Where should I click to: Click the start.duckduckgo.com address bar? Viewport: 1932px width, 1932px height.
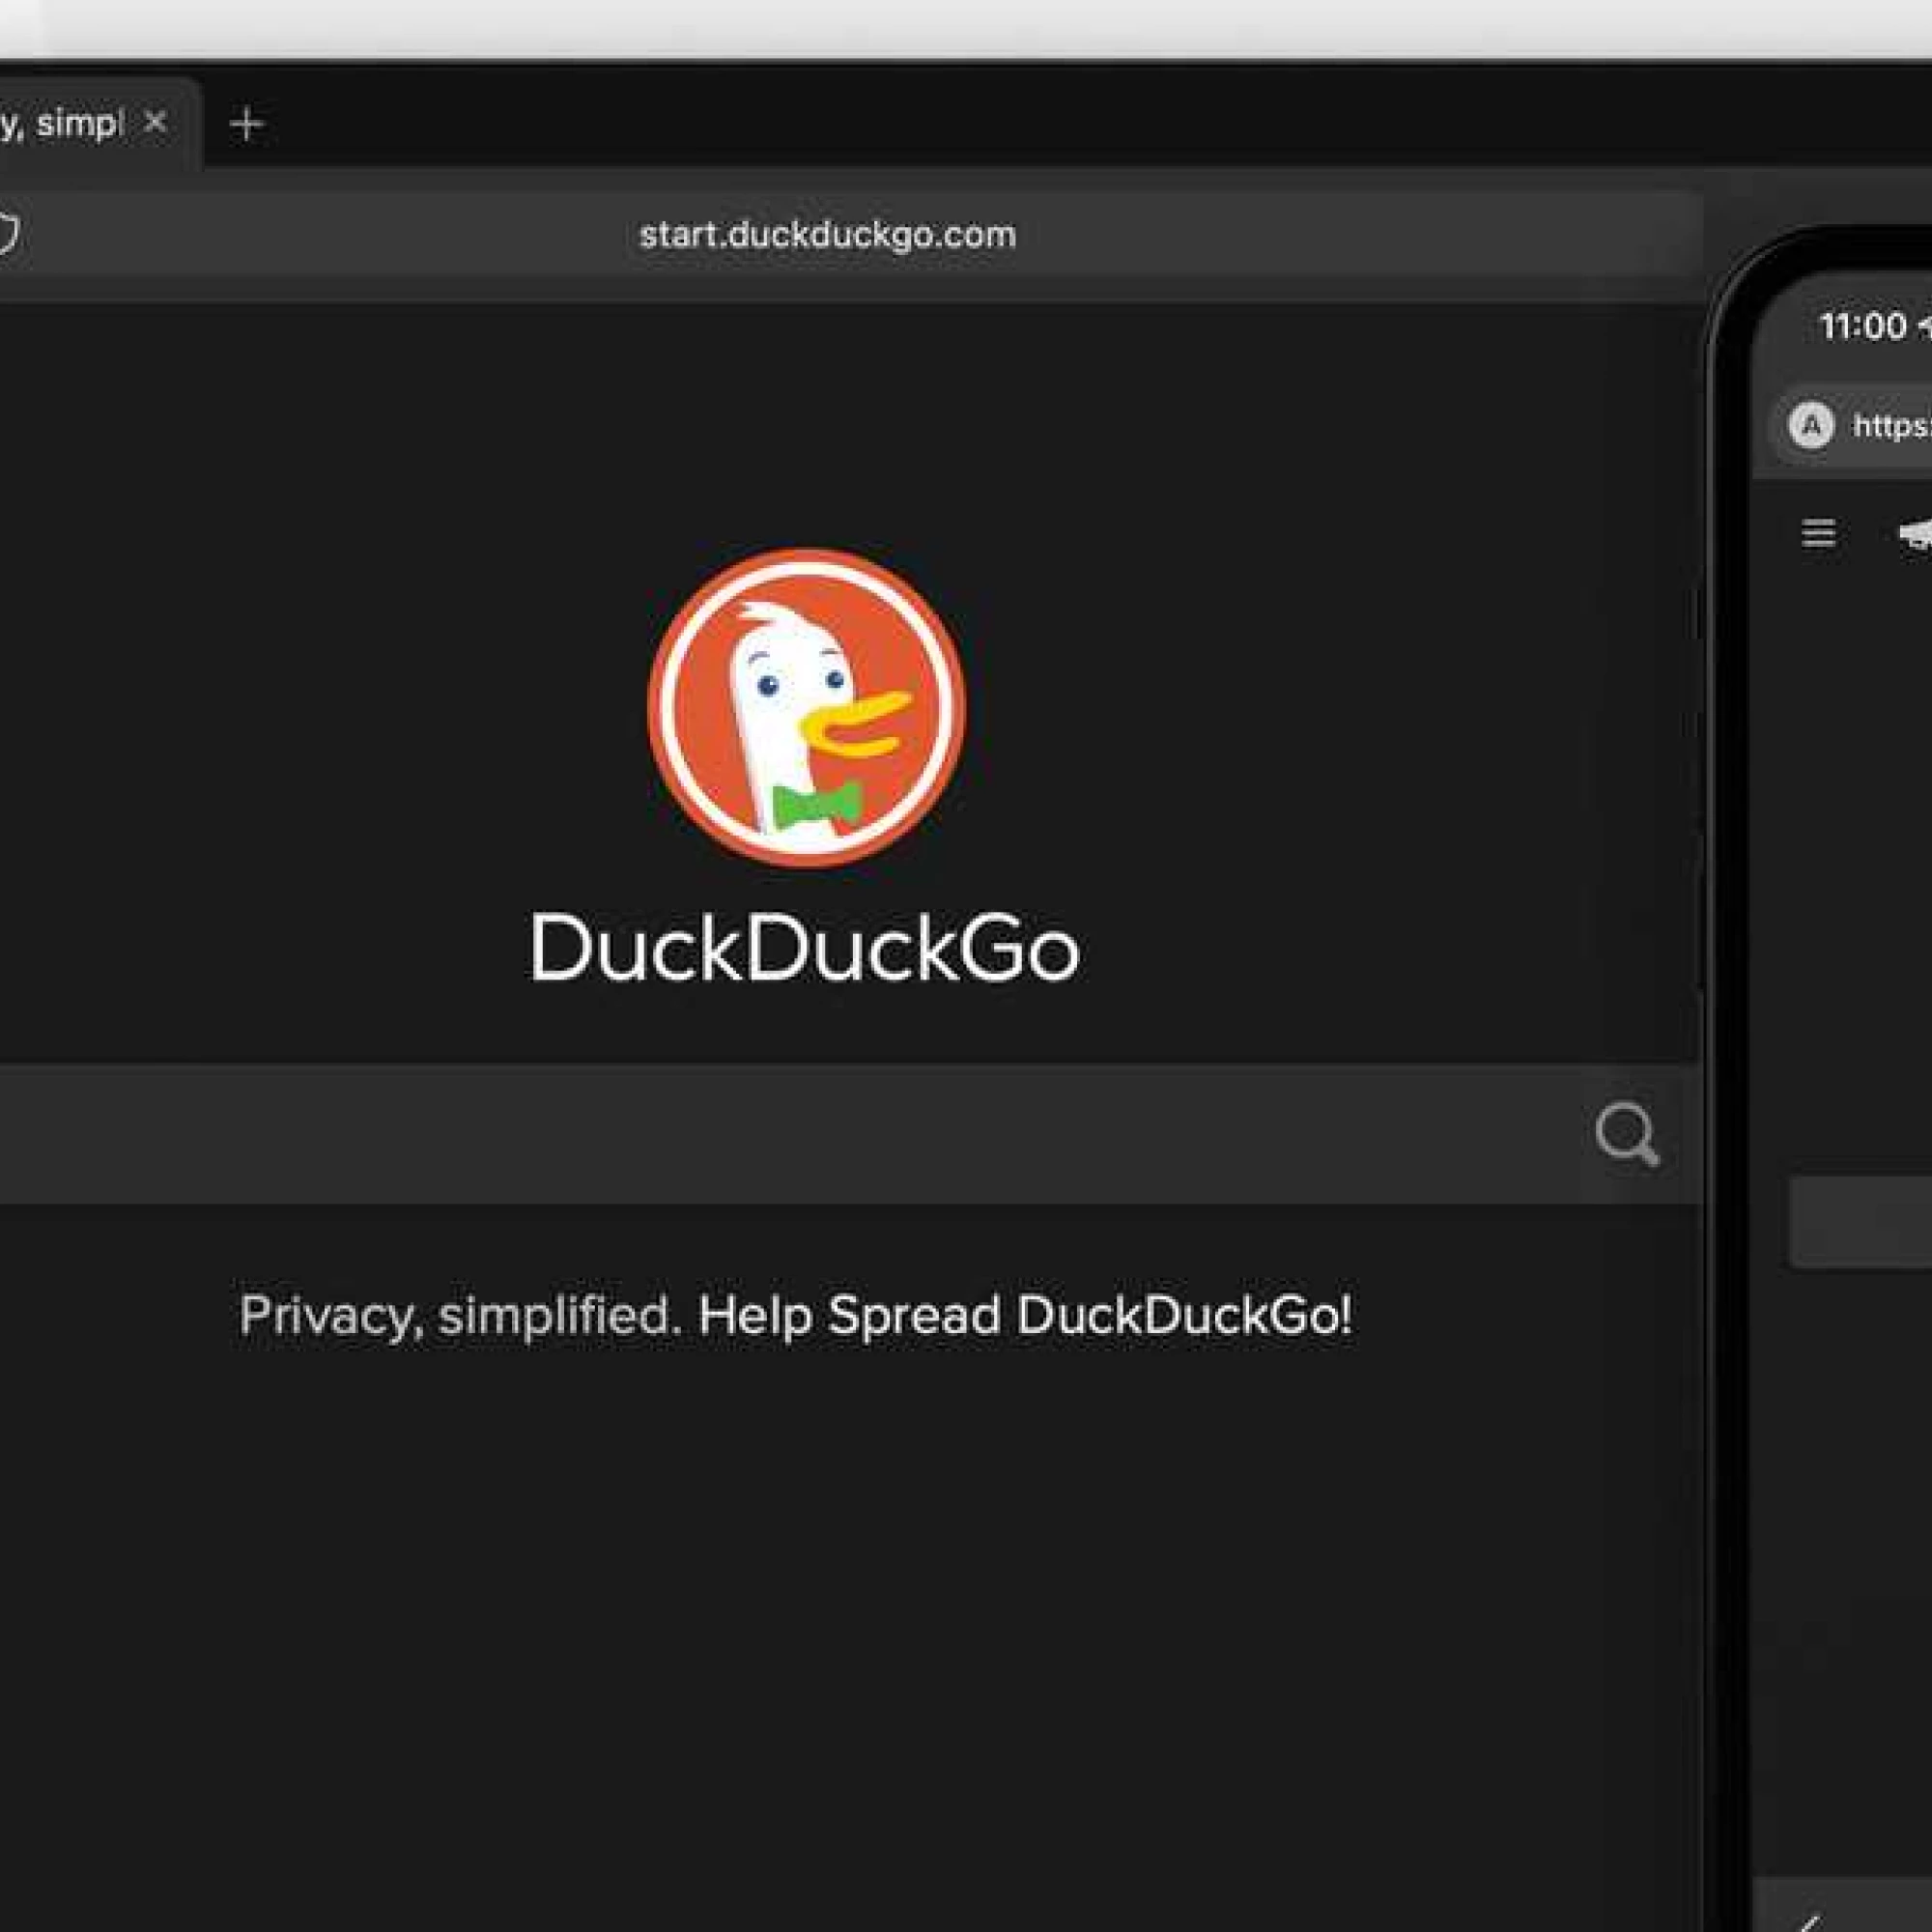pyautogui.click(x=850, y=235)
